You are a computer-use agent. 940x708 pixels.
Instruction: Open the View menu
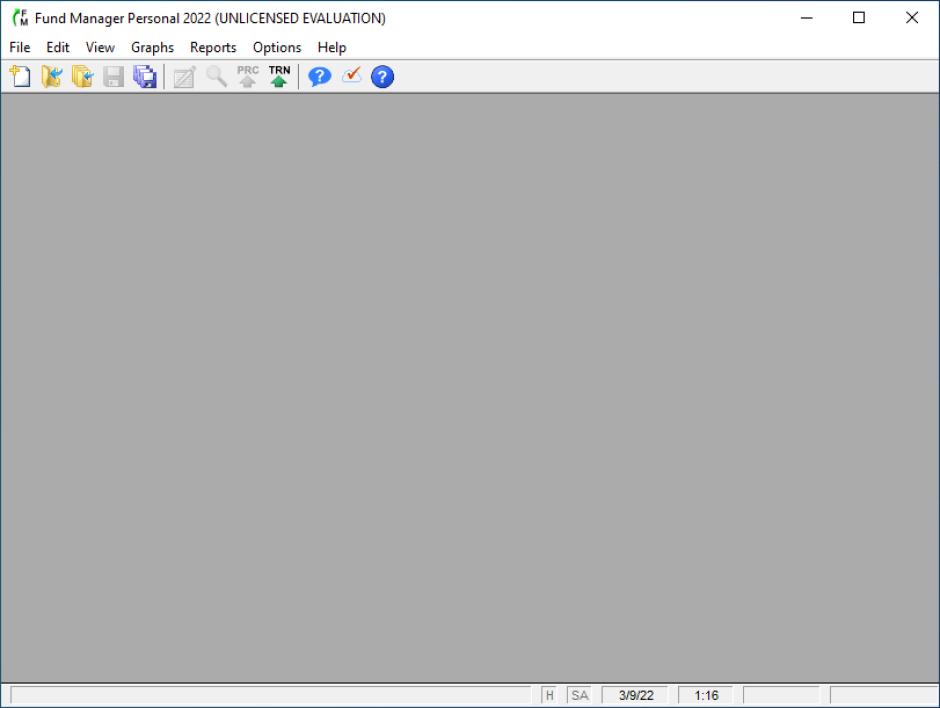coord(100,47)
